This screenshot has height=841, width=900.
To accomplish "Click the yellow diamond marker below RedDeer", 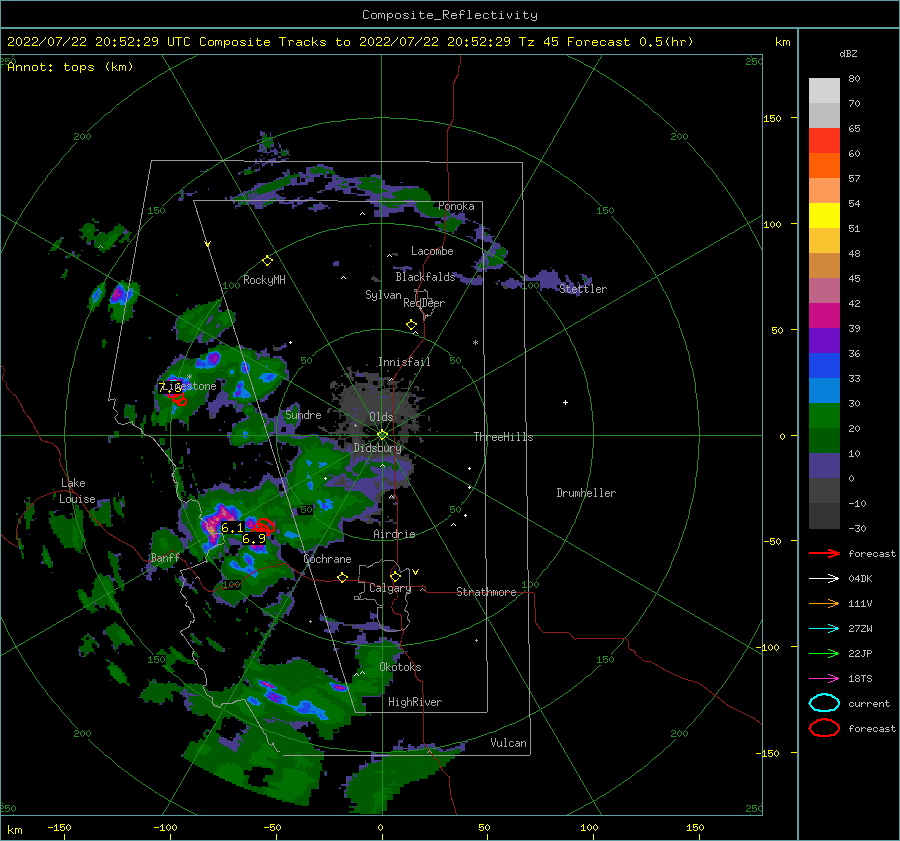I will (x=412, y=325).
